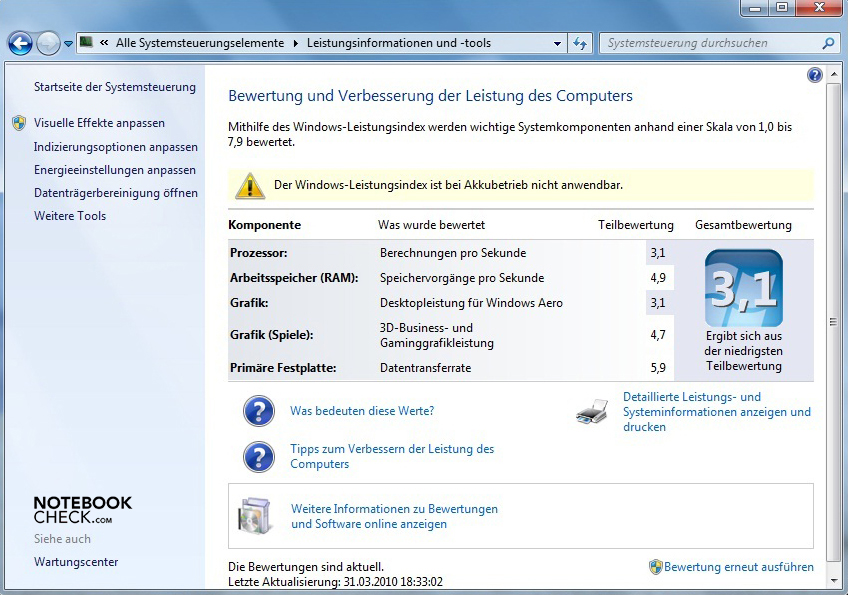Click the 5,9 Festplatte subscore
This screenshot has width=848, height=595.
(x=658, y=368)
